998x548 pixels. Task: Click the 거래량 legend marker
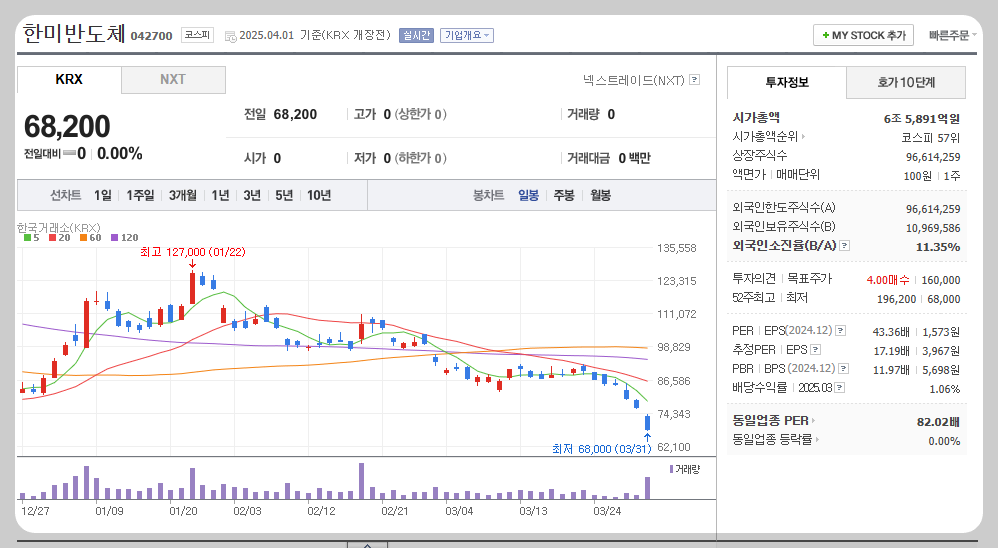click(x=671, y=469)
